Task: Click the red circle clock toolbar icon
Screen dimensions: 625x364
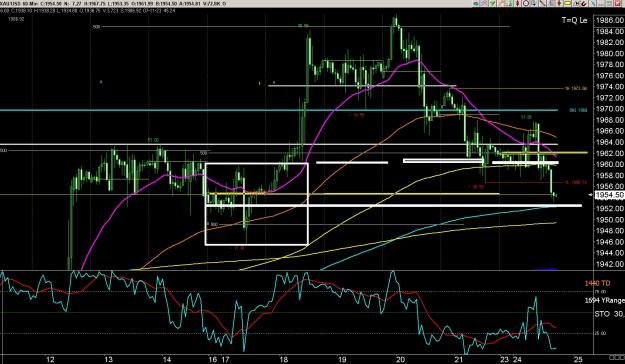Action: click(x=526, y=3)
